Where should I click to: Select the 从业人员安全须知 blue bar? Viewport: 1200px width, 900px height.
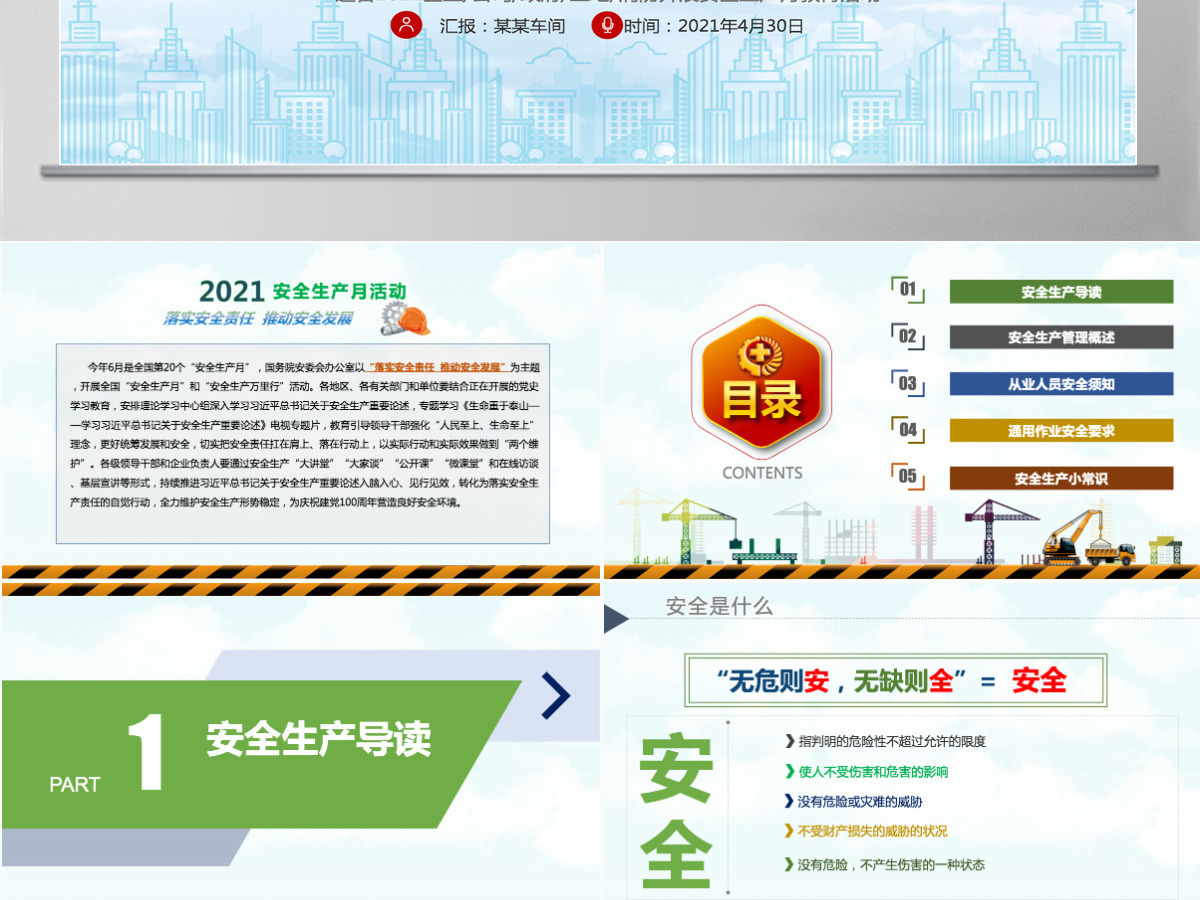[1061, 384]
